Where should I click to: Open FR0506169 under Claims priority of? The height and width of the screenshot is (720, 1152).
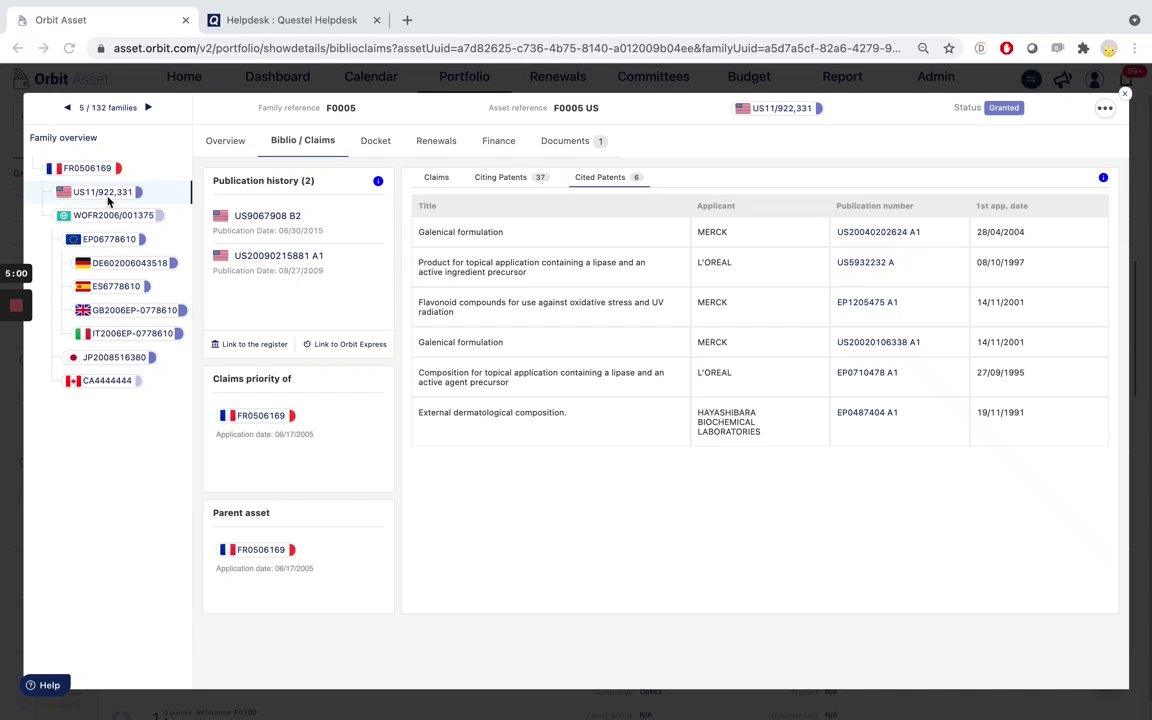click(256, 416)
